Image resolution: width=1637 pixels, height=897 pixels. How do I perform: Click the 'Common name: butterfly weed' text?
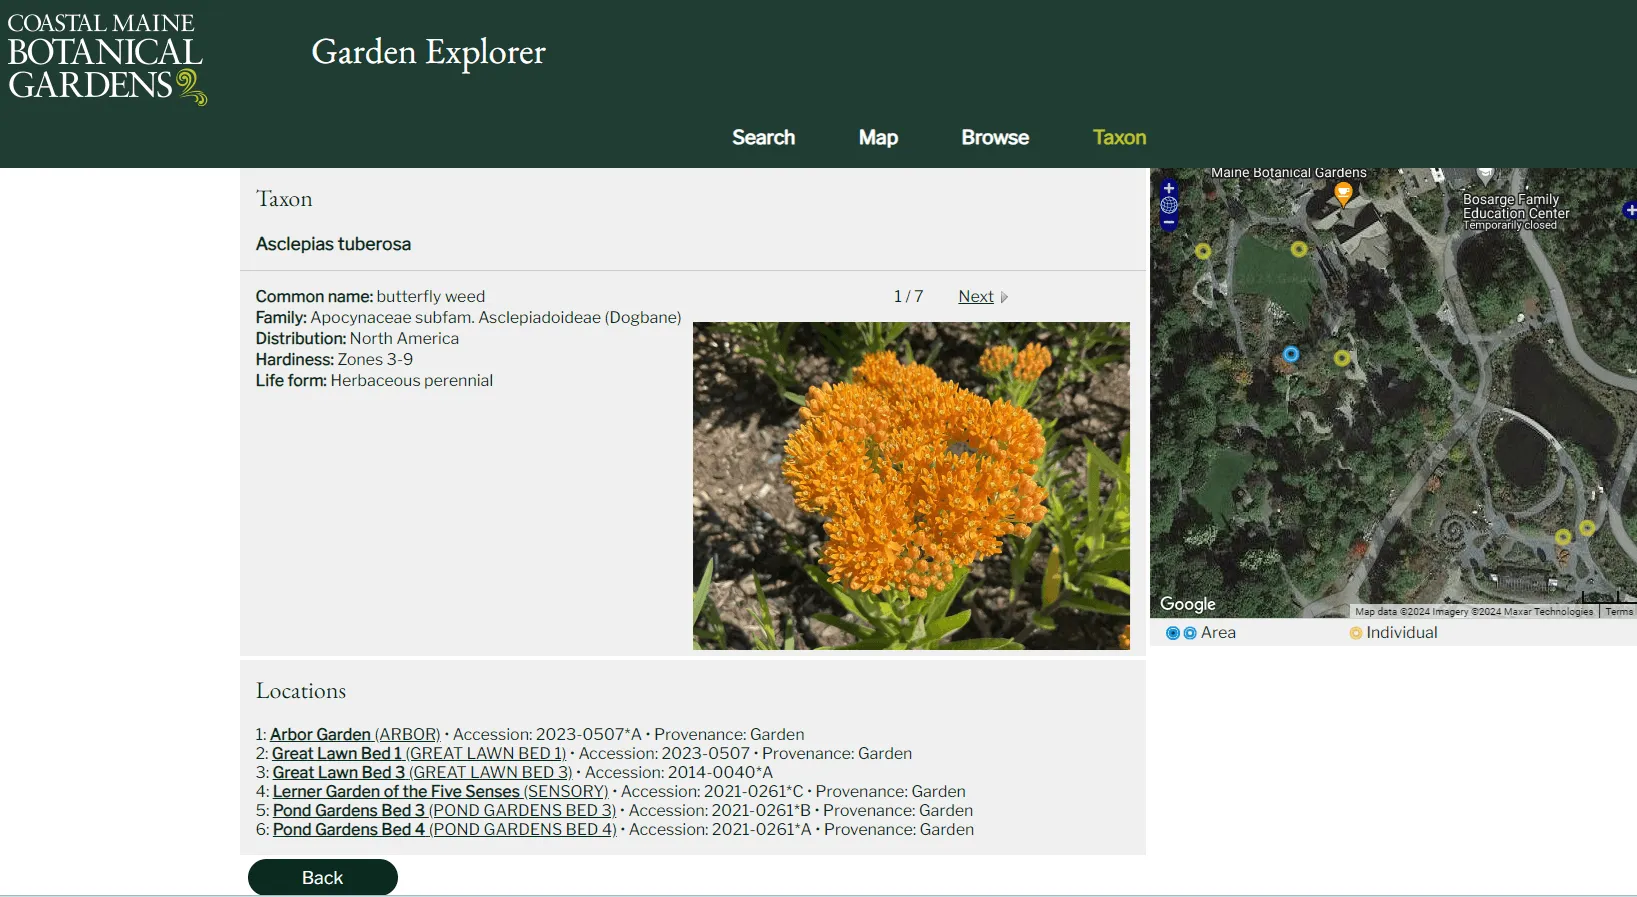[x=370, y=296]
